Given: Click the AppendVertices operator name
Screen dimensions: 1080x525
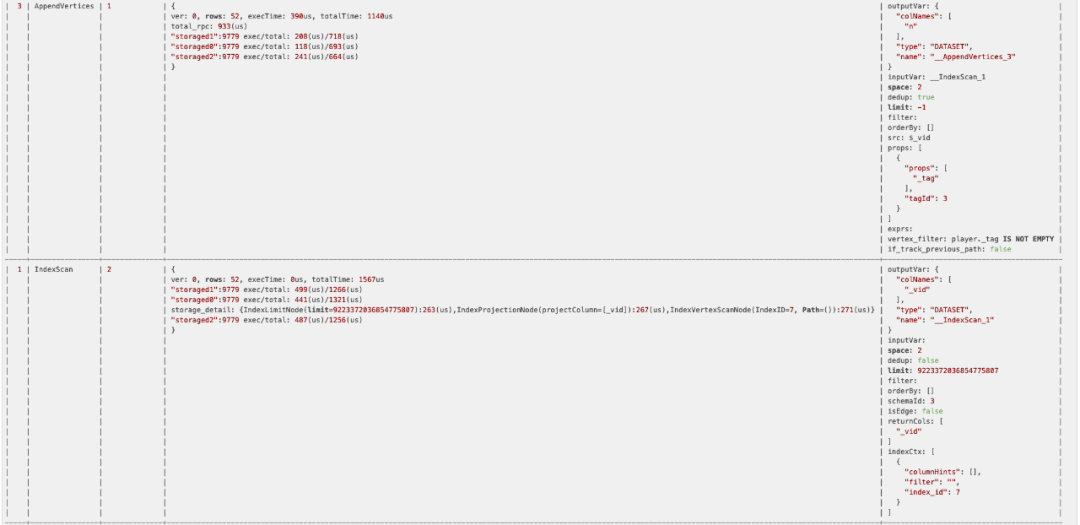Looking at the screenshot, I should pos(64,6).
